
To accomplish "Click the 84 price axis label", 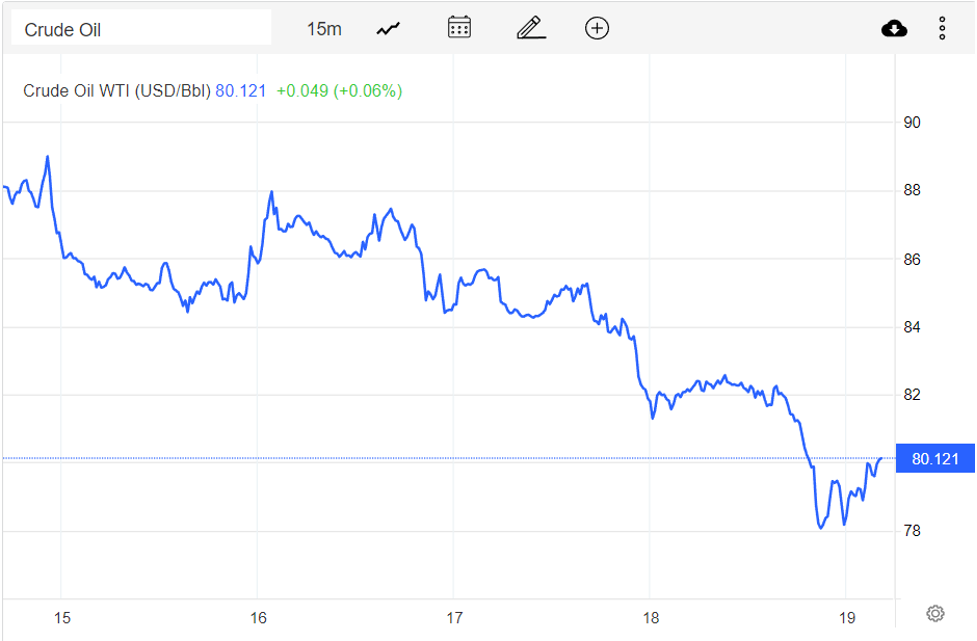I will click(912, 327).
